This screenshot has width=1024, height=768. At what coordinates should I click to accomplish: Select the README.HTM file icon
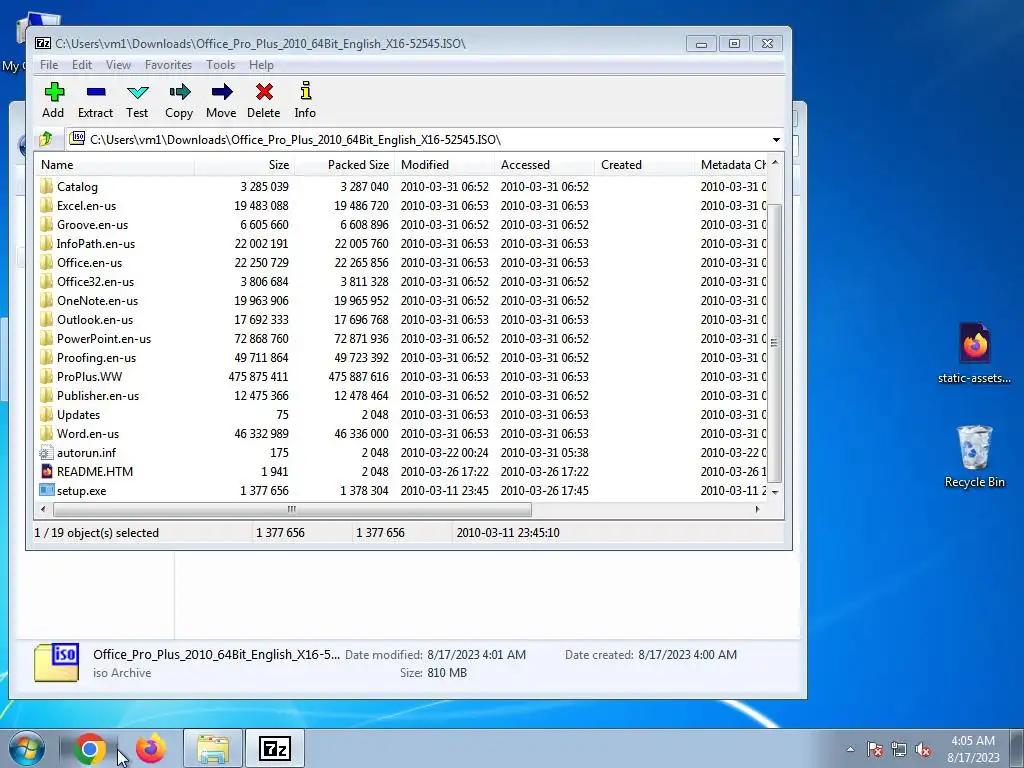(x=46, y=472)
